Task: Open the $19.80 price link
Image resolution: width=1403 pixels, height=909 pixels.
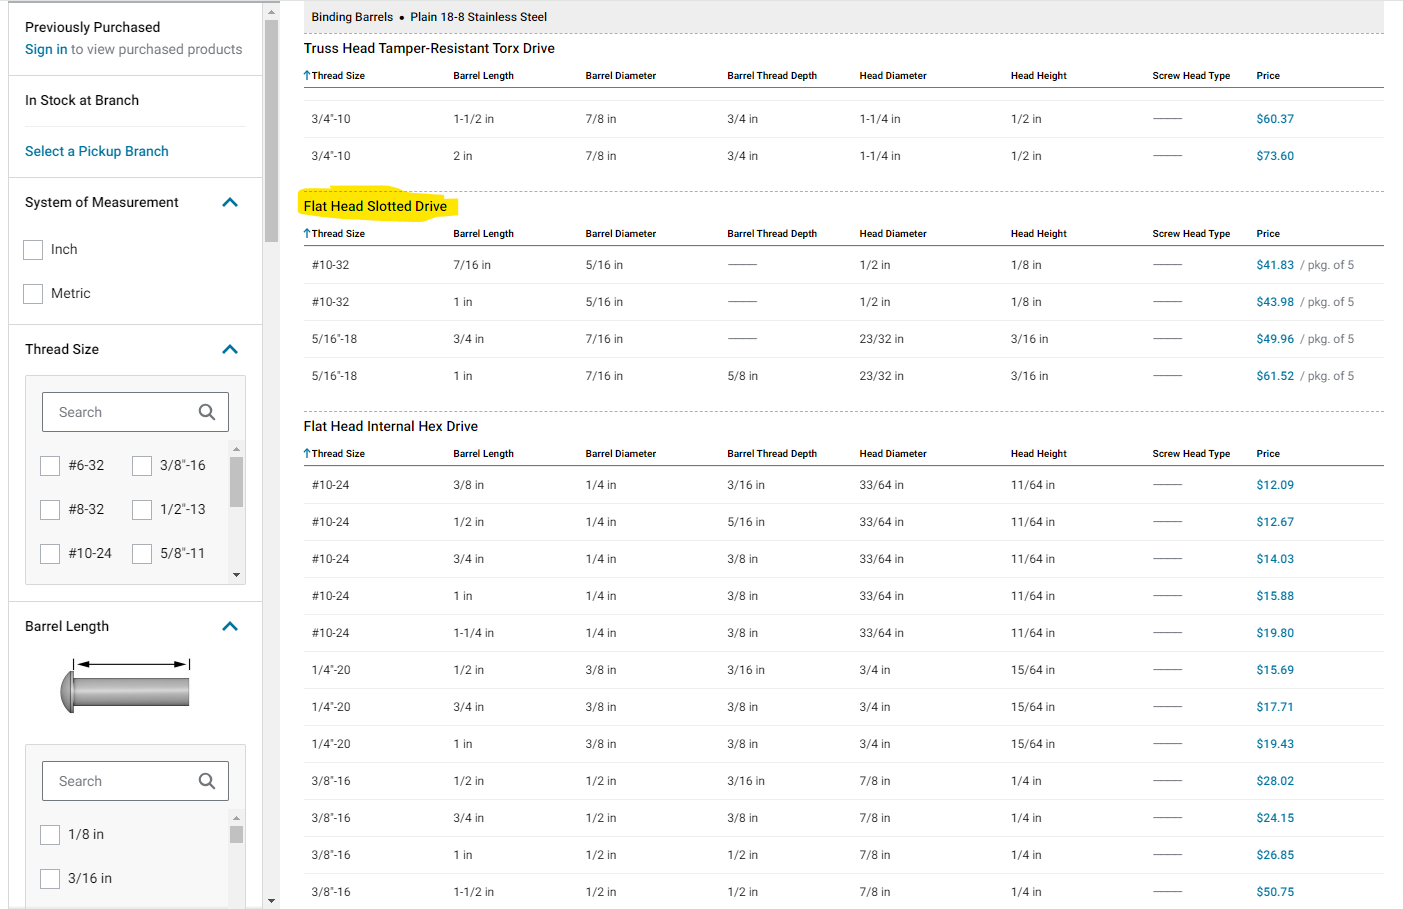Action: (x=1275, y=633)
